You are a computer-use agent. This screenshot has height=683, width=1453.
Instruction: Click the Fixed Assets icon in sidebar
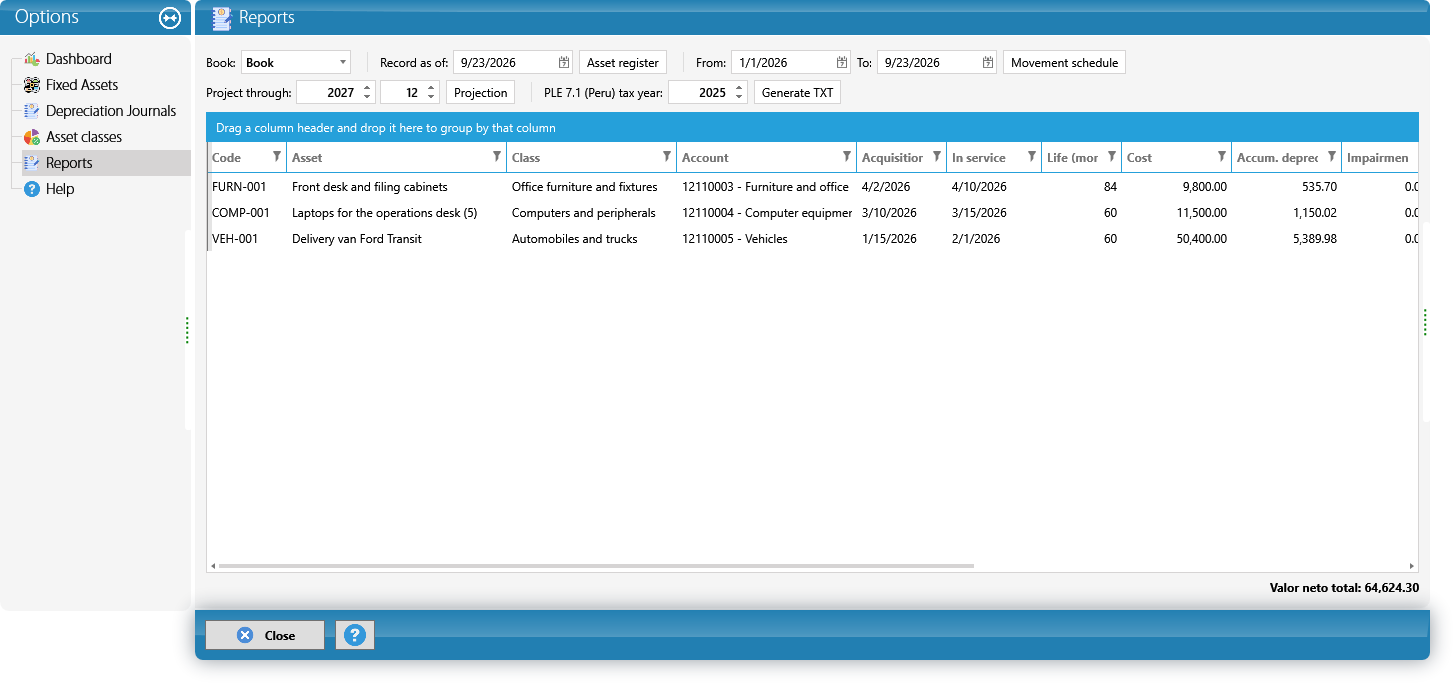coord(31,85)
